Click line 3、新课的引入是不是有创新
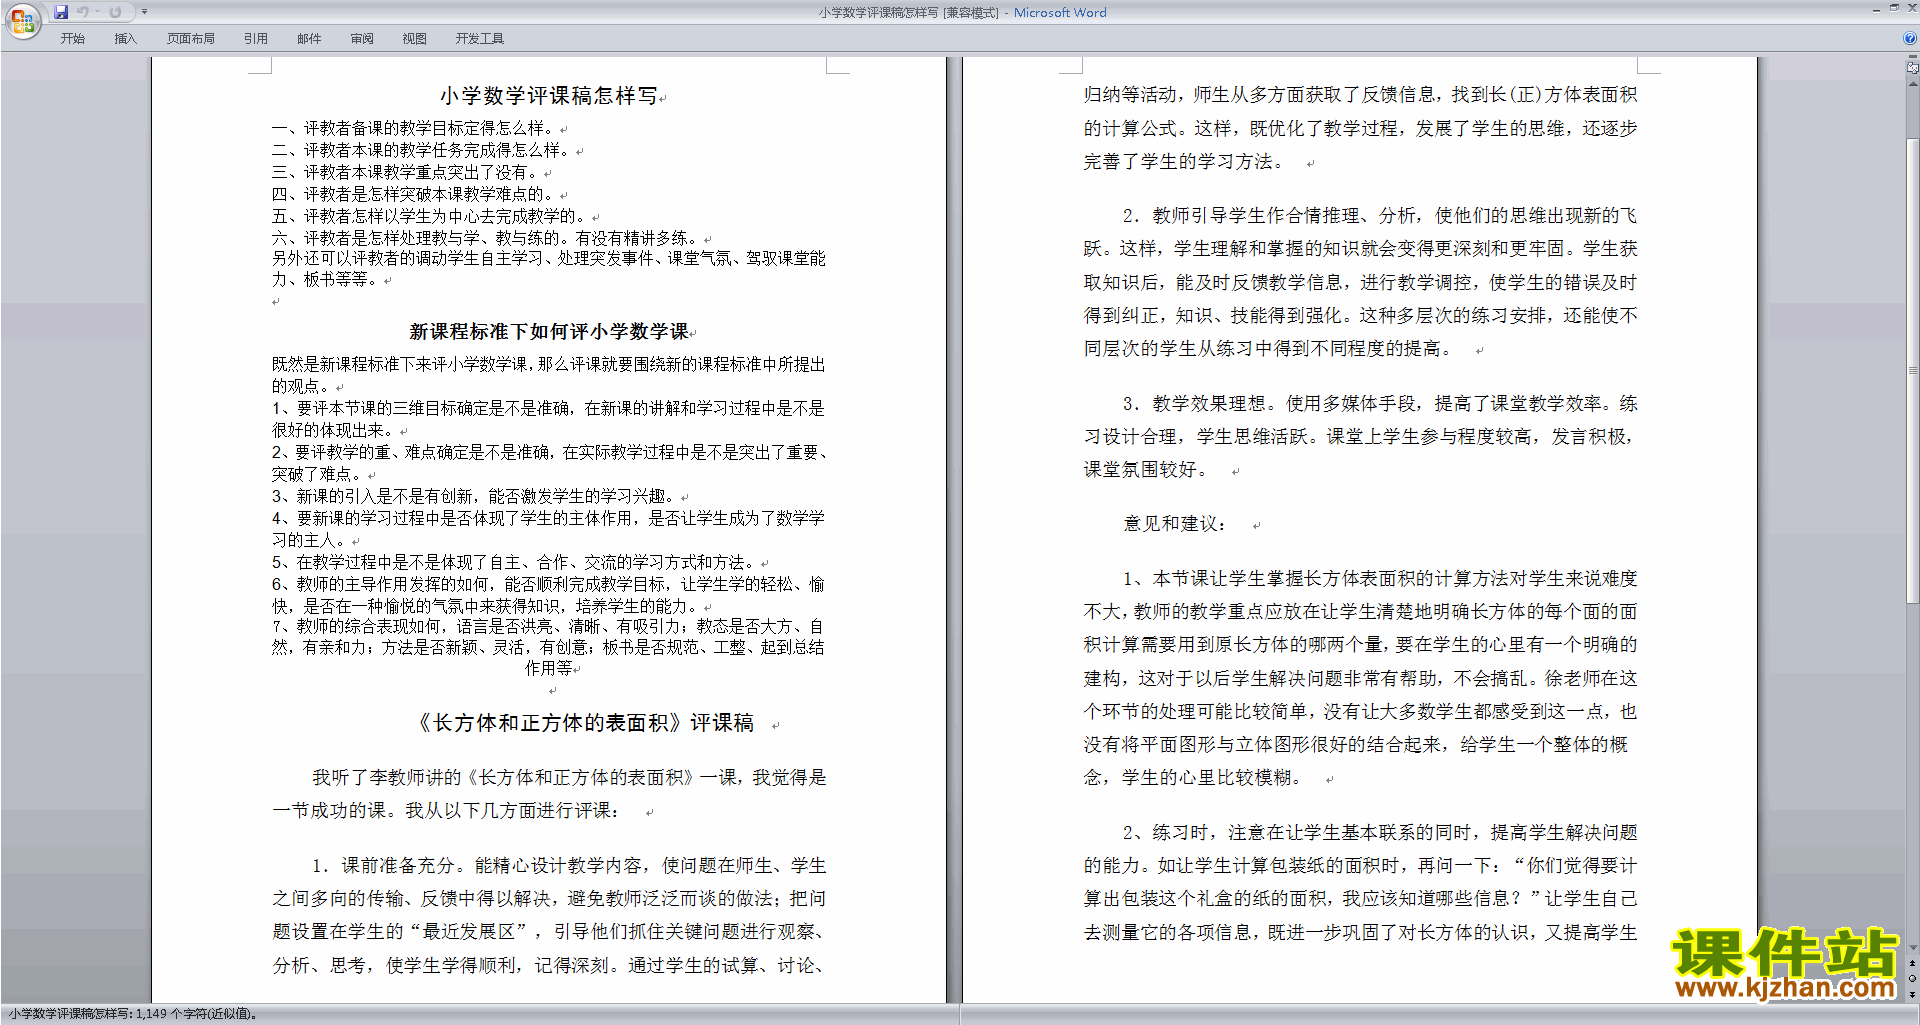Image resolution: width=1920 pixels, height=1025 pixels. point(476,496)
